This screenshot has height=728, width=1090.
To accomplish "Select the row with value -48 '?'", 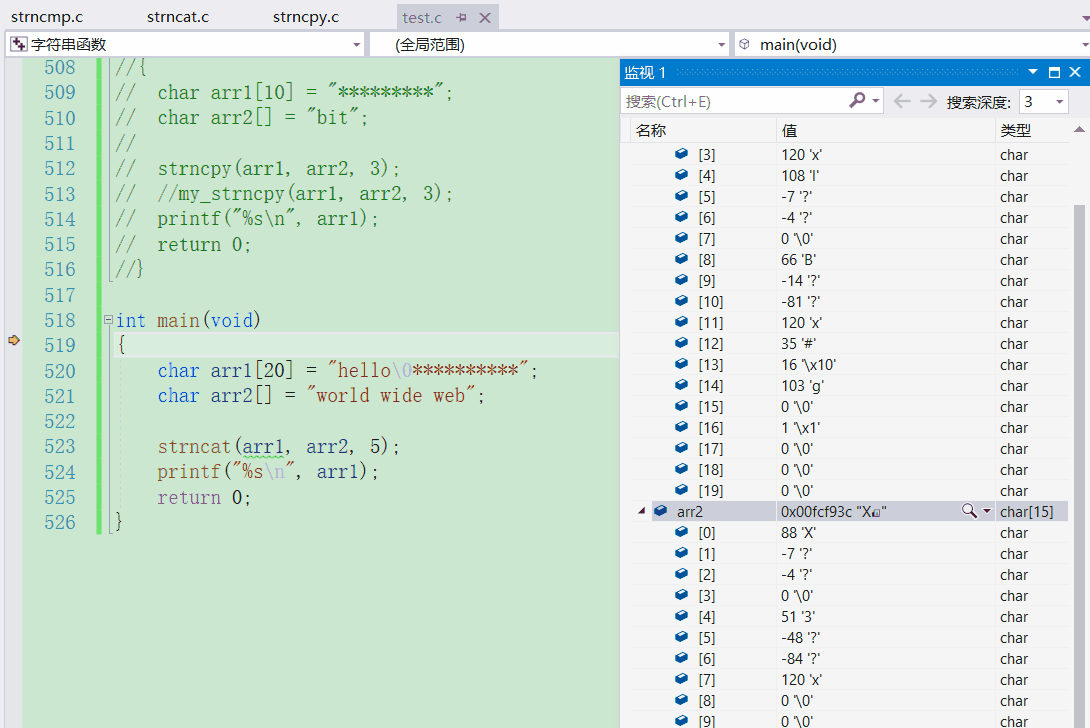I will (848, 638).
